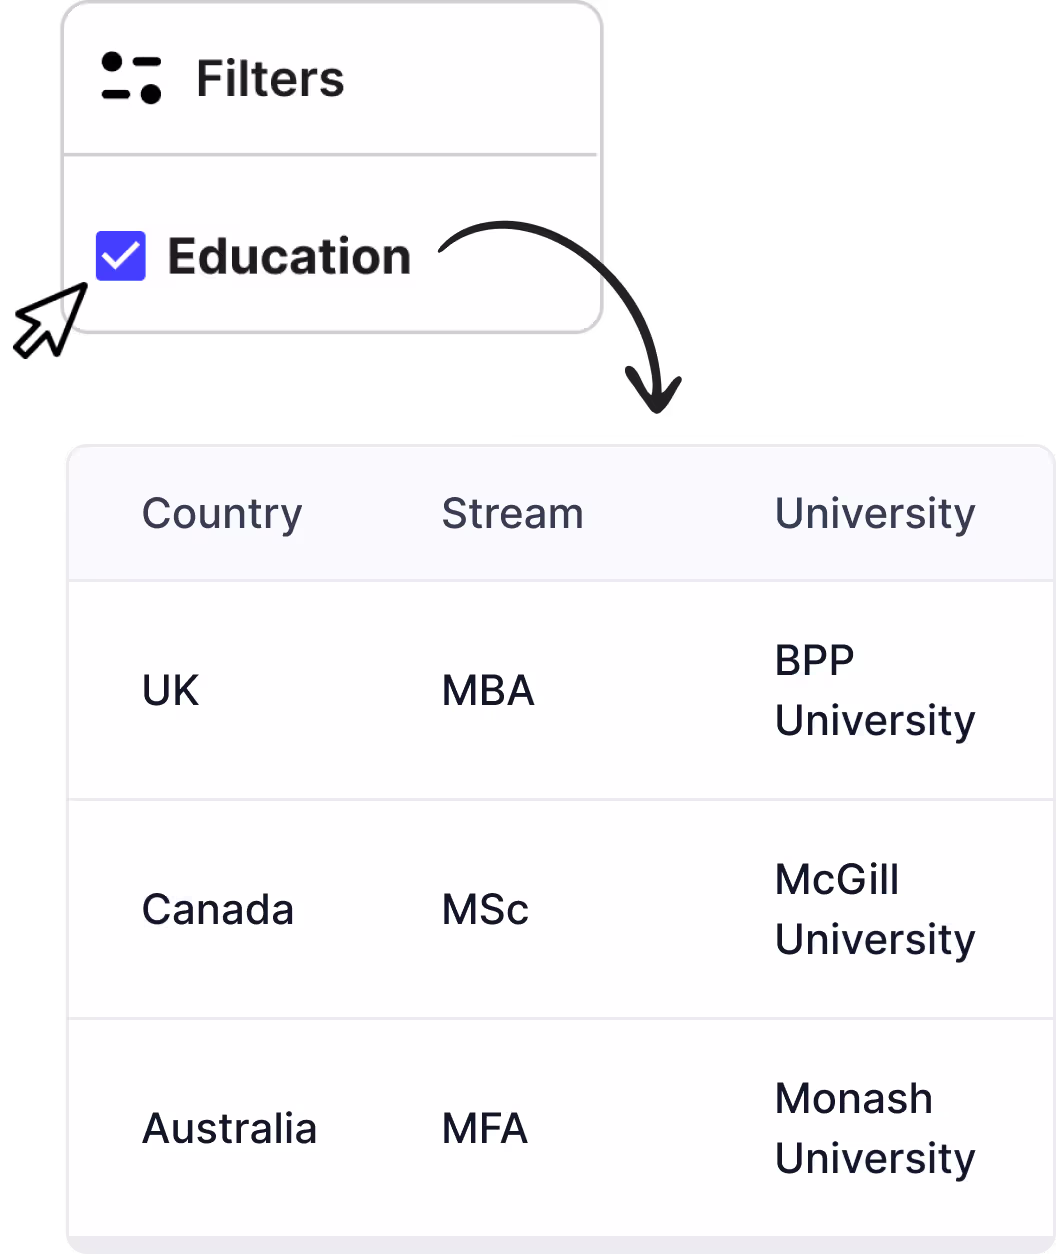1056x1254 pixels.
Task: Click the table header row background
Action: tap(561, 513)
